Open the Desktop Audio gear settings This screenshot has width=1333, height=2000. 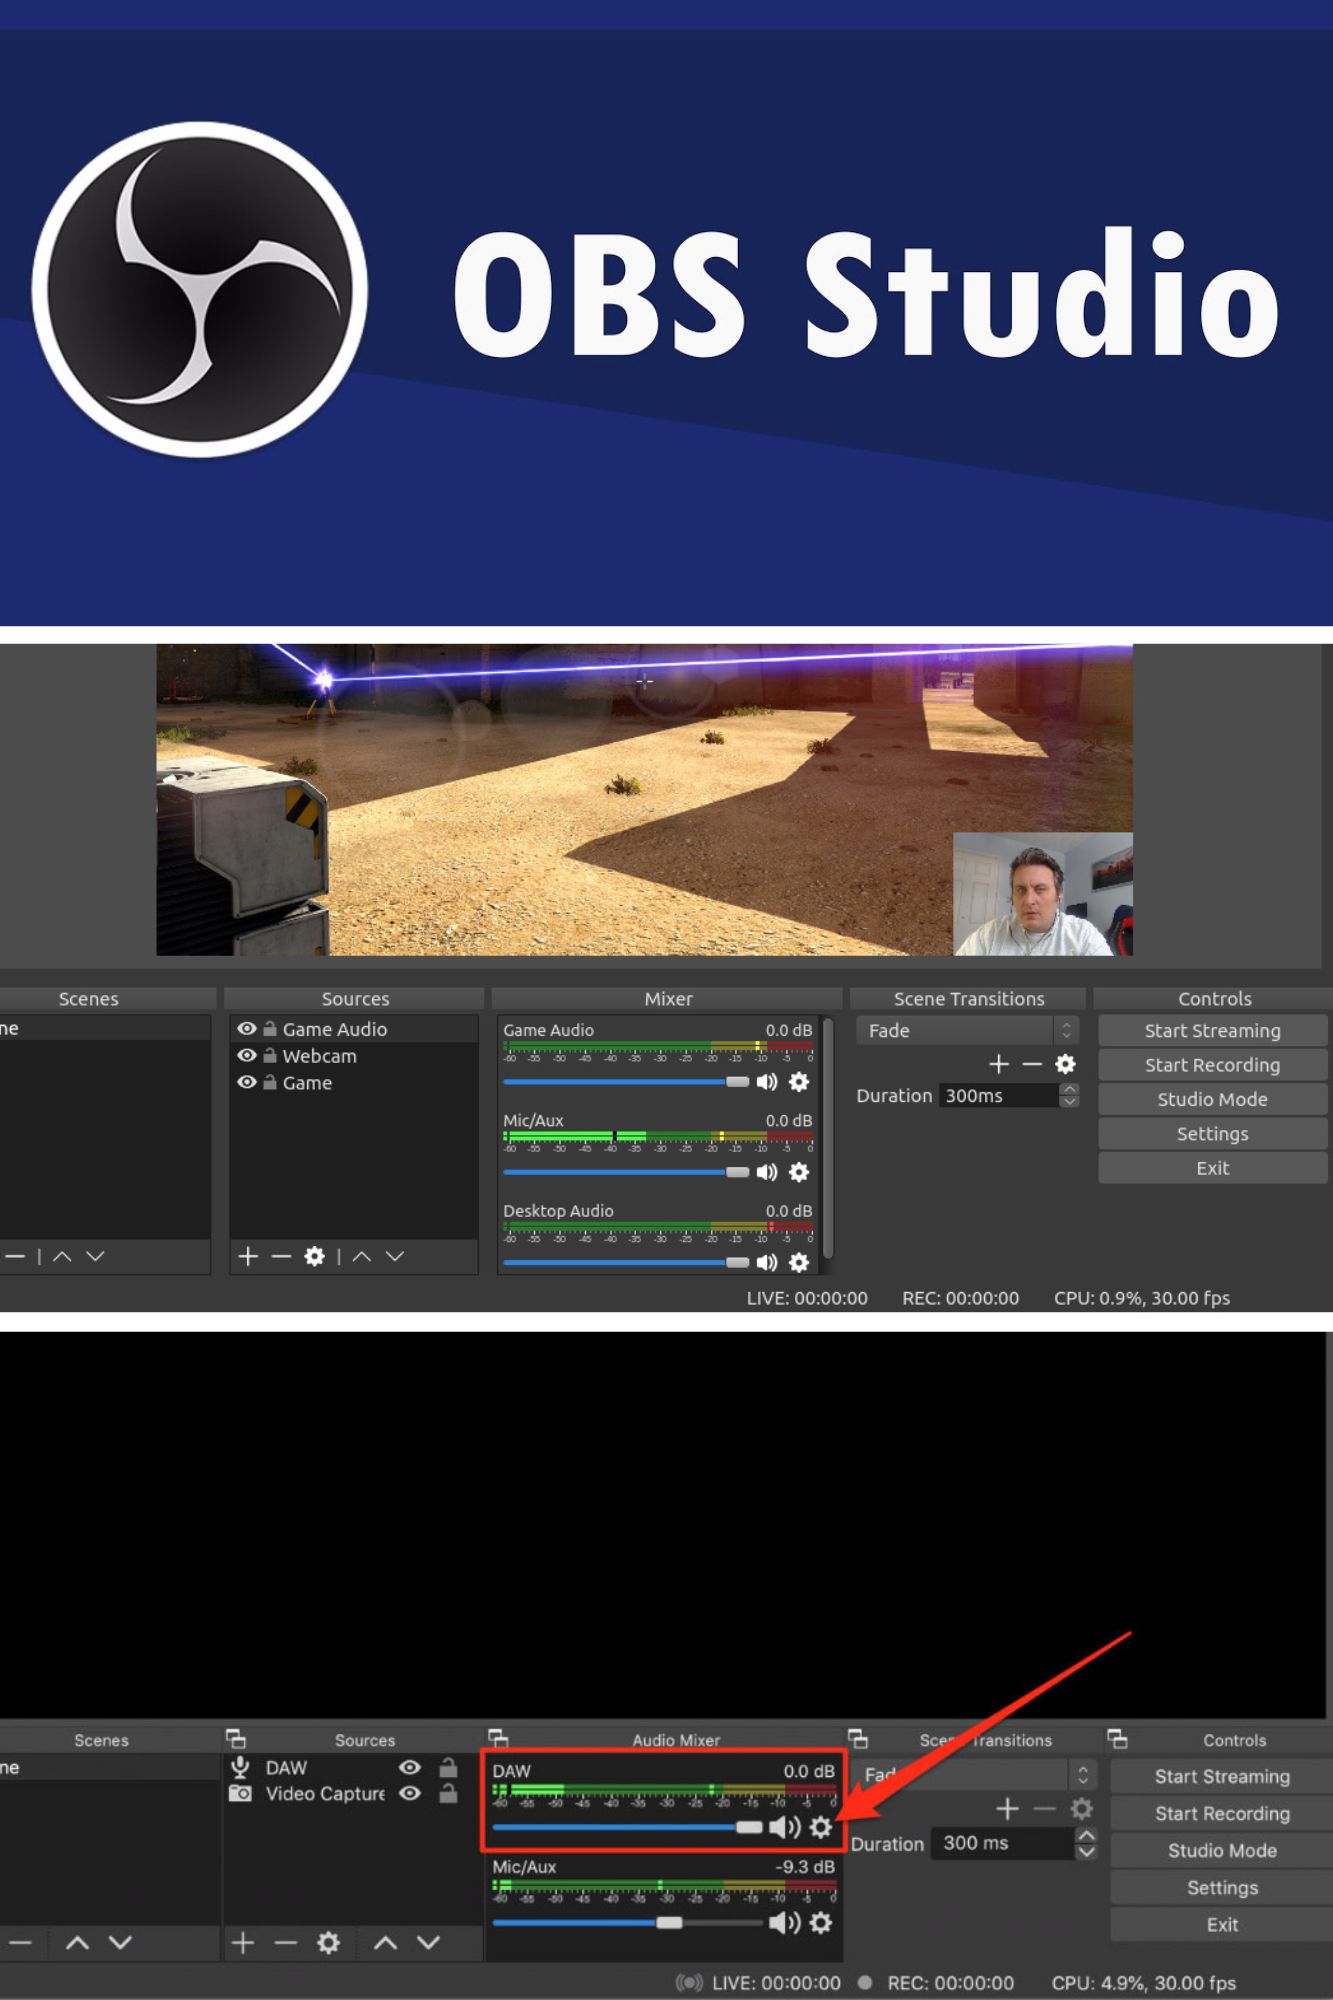[x=799, y=1263]
